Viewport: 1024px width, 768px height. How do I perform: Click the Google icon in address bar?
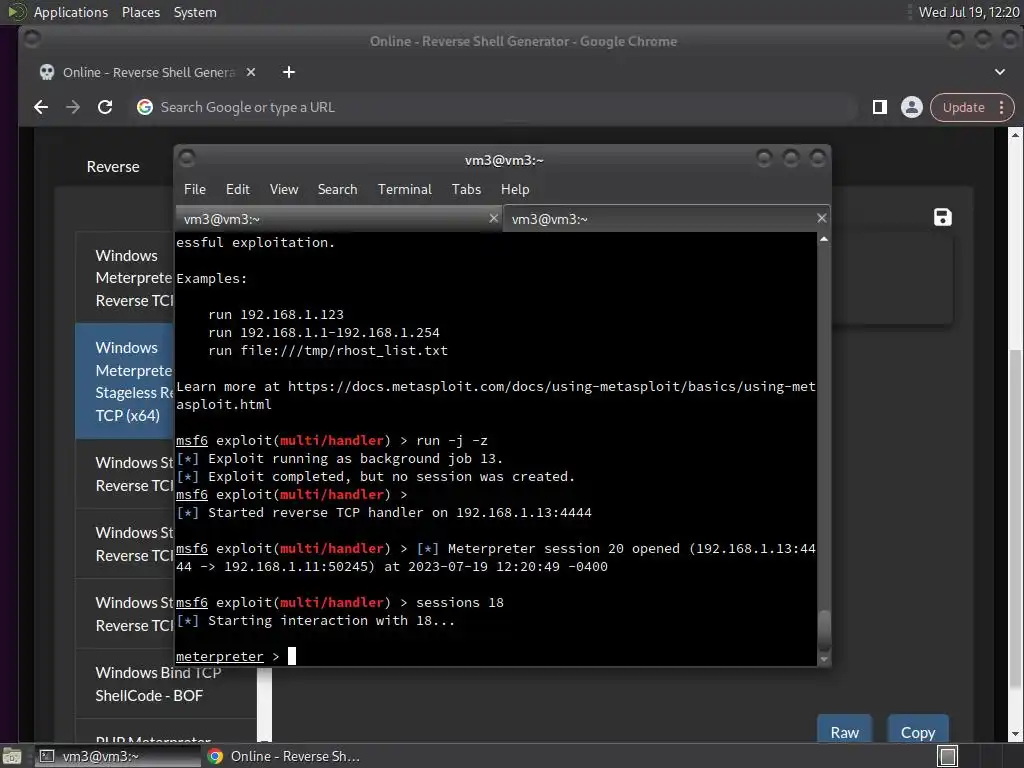pos(145,107)
